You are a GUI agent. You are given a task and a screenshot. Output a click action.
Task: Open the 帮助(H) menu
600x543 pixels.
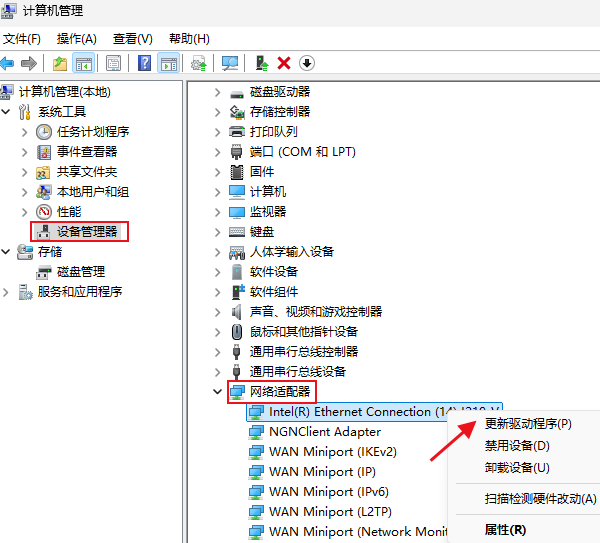click(189, 39)
